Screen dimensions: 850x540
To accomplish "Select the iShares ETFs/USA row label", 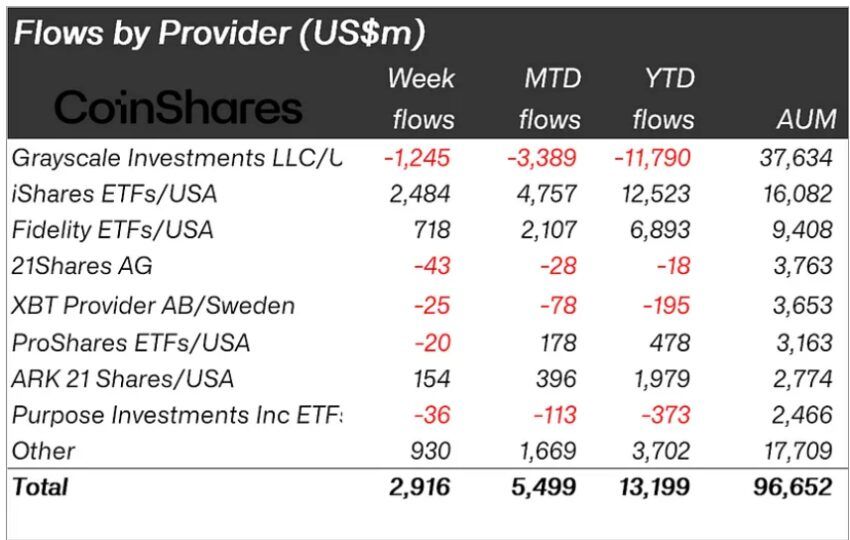I will pos(114,194).
